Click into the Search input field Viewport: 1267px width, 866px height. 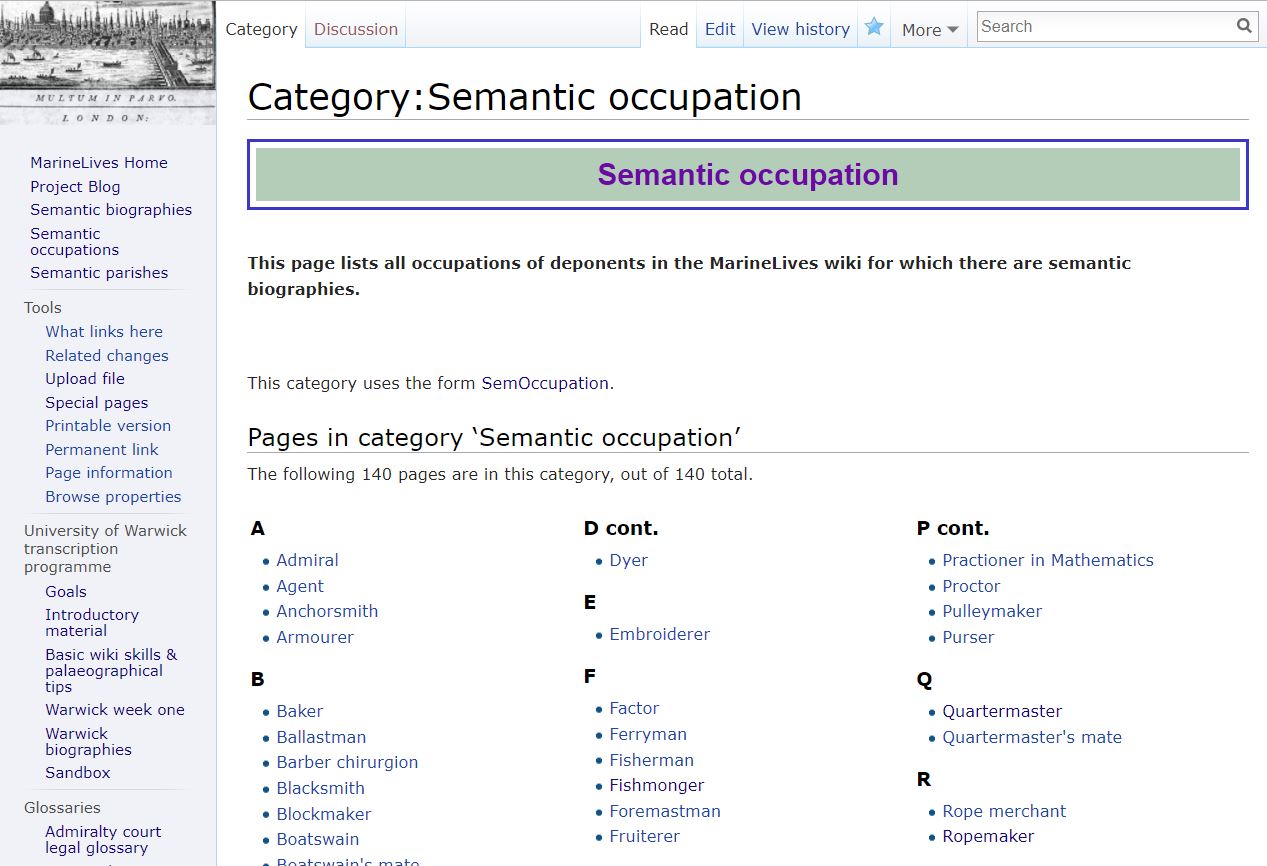[x=1105, y=27]
